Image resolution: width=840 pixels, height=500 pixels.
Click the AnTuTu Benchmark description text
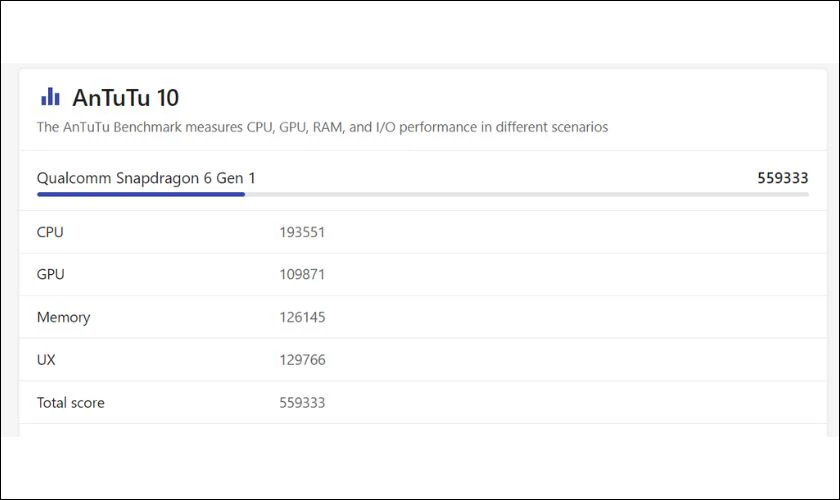pyautogui.click(x=322, y=128)
